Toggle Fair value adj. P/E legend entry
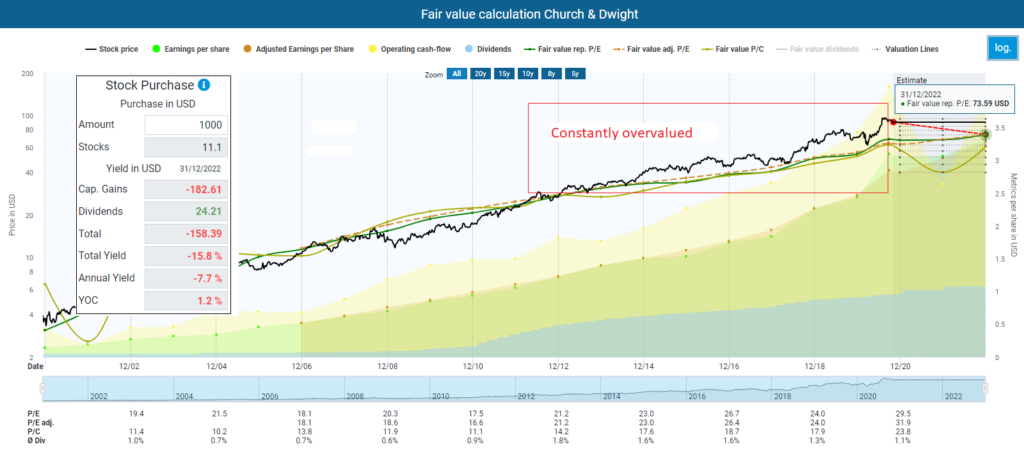1024x449 pixels. click(650, 49)
